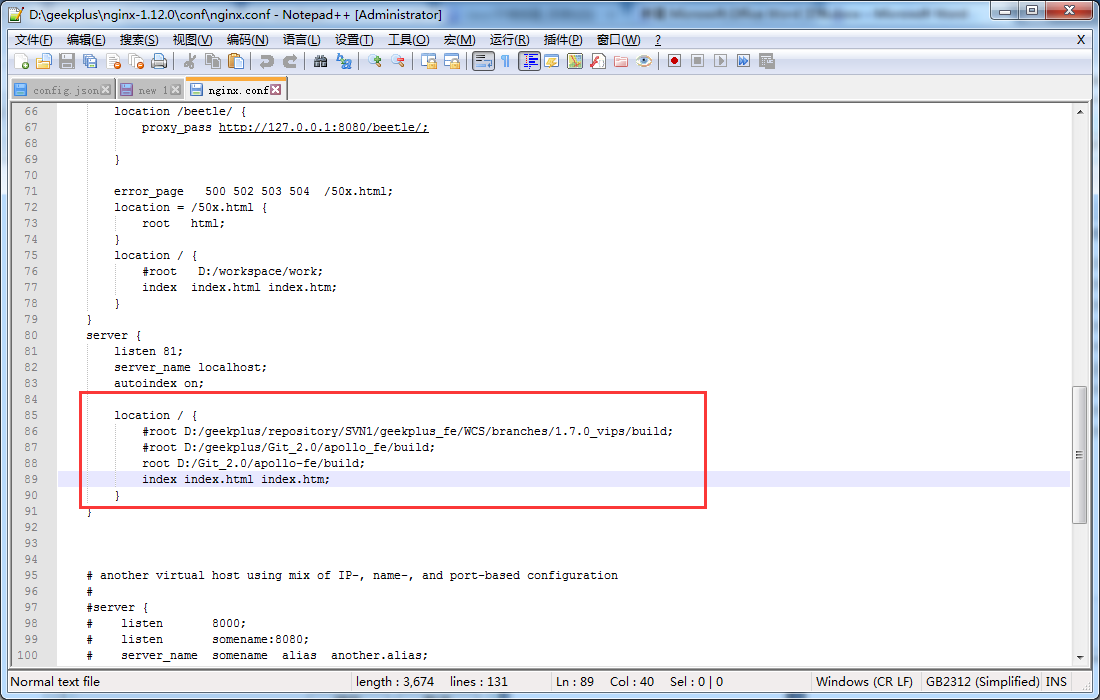Switch to the config.json tab
This screenshot has width=1100, height=700.
[x=65, y=90]
